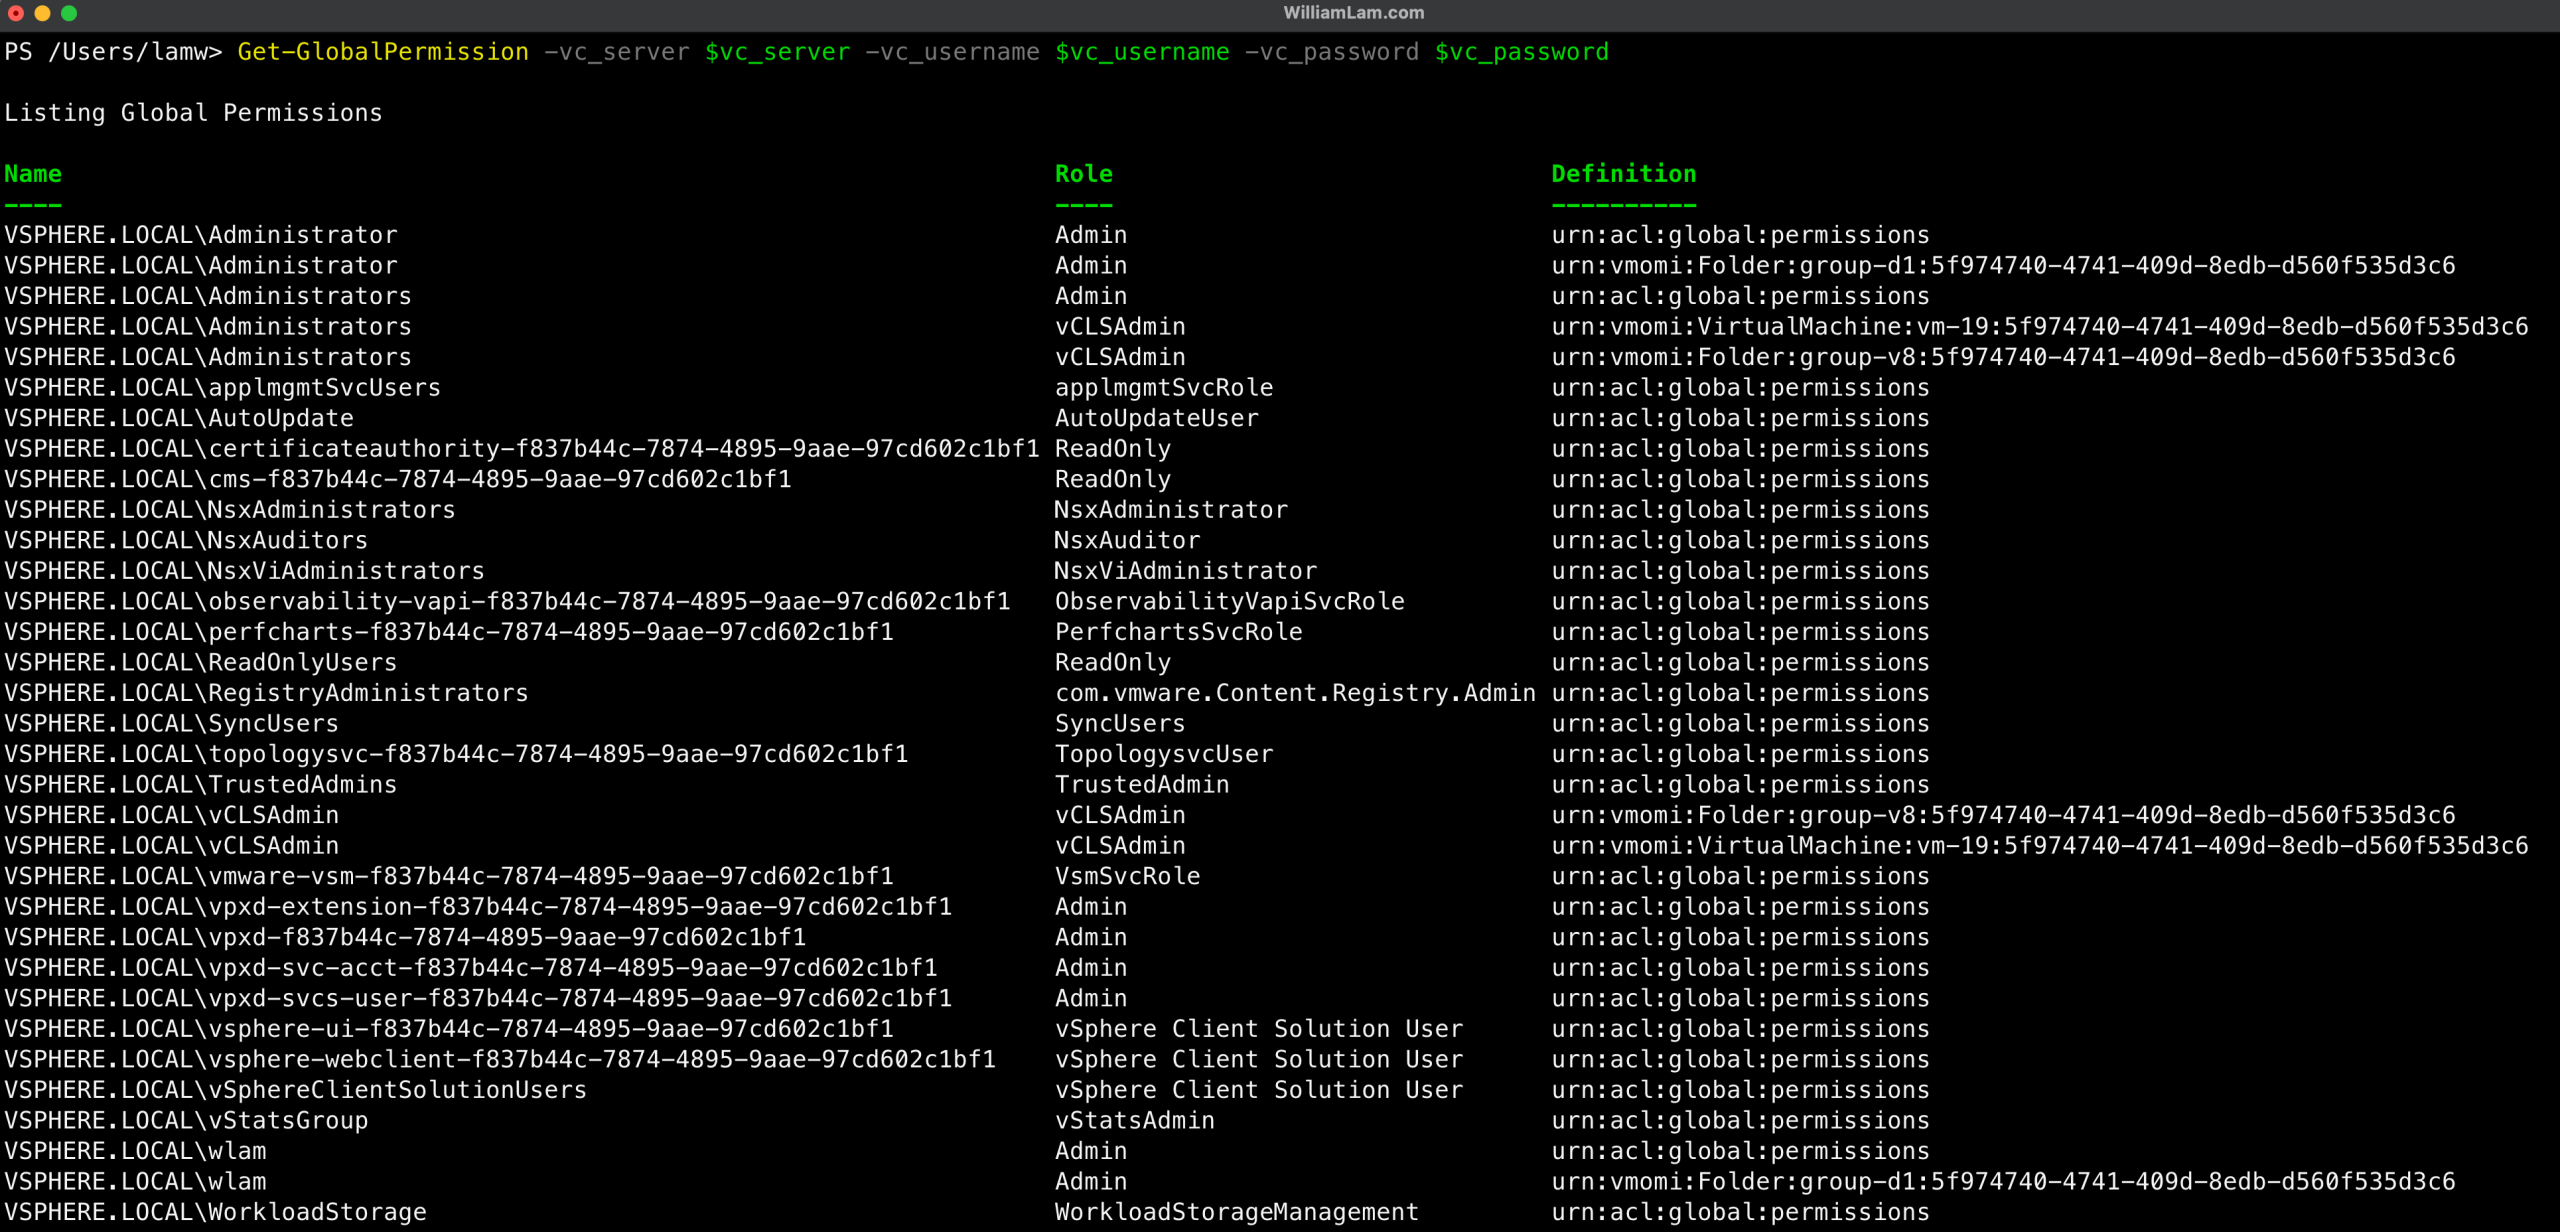Click the red close traffic light
The image size is (2560, 1232).
(16, 13)
